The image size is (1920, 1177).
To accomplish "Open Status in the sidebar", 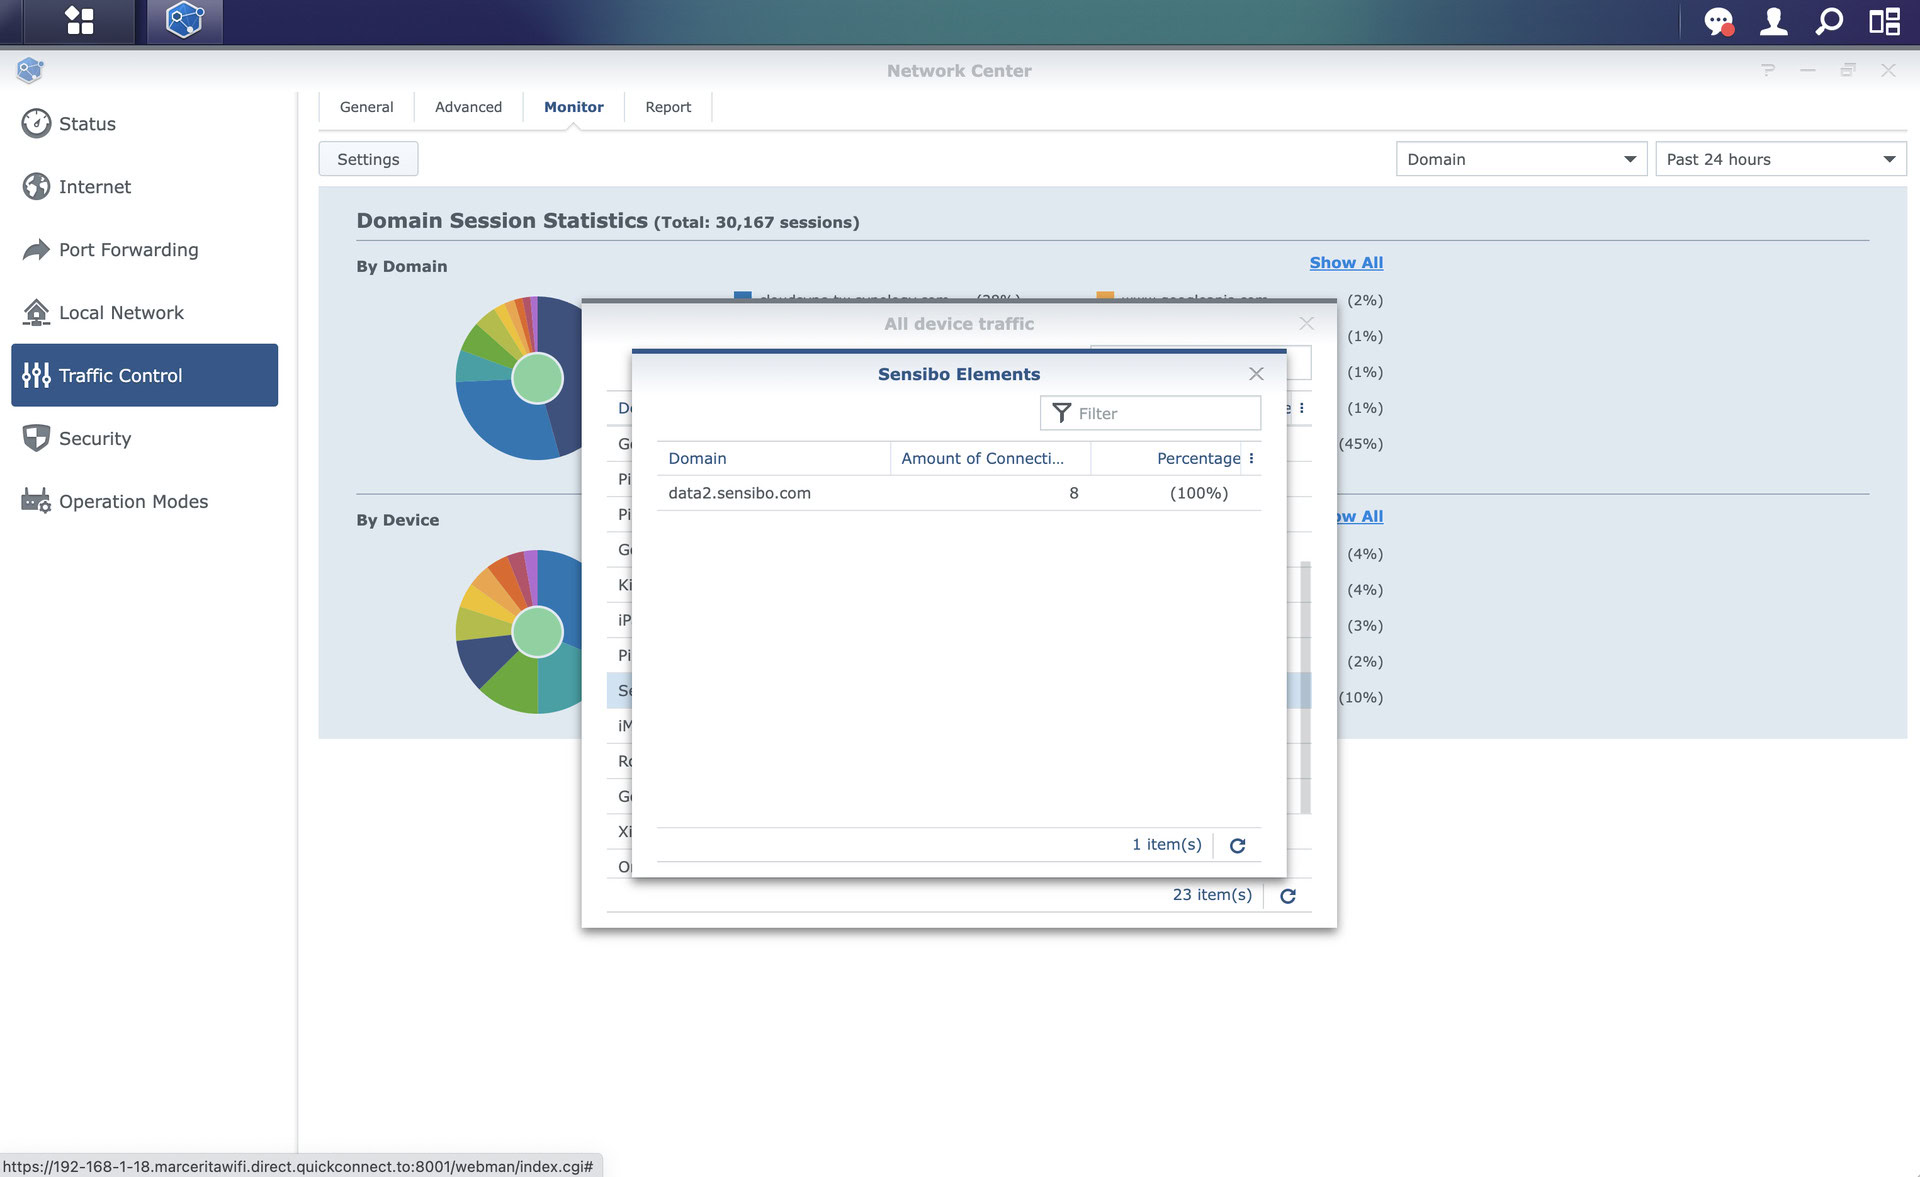I will (x=144, y=123).
